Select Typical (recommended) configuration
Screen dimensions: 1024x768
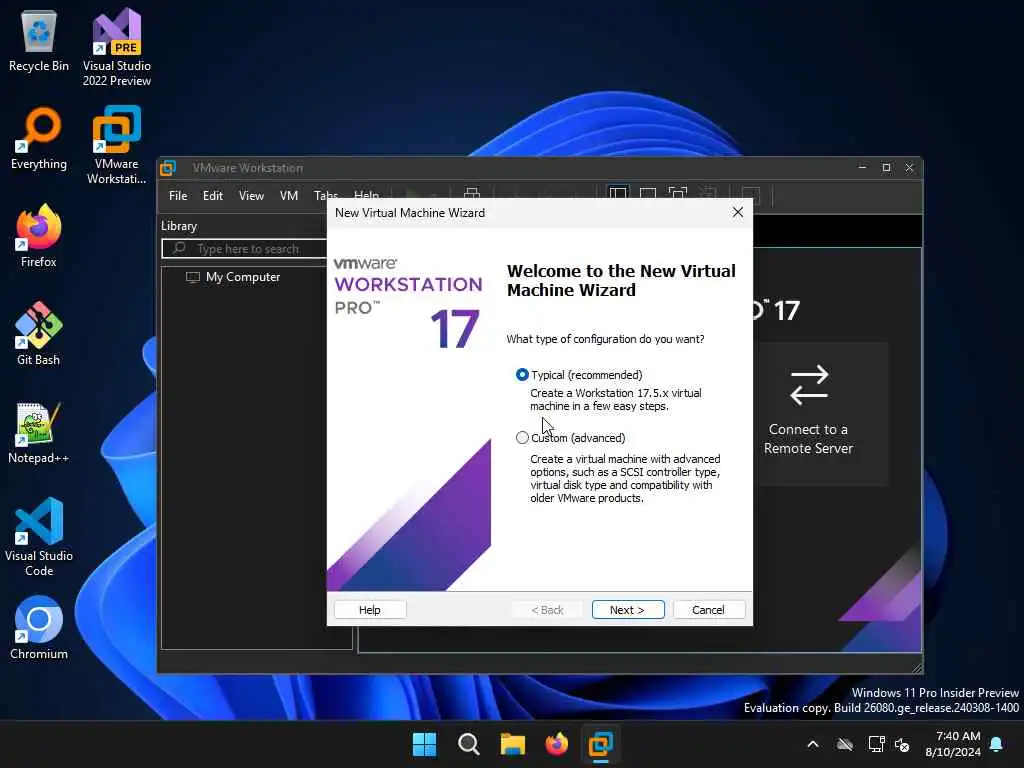[522, 375]
